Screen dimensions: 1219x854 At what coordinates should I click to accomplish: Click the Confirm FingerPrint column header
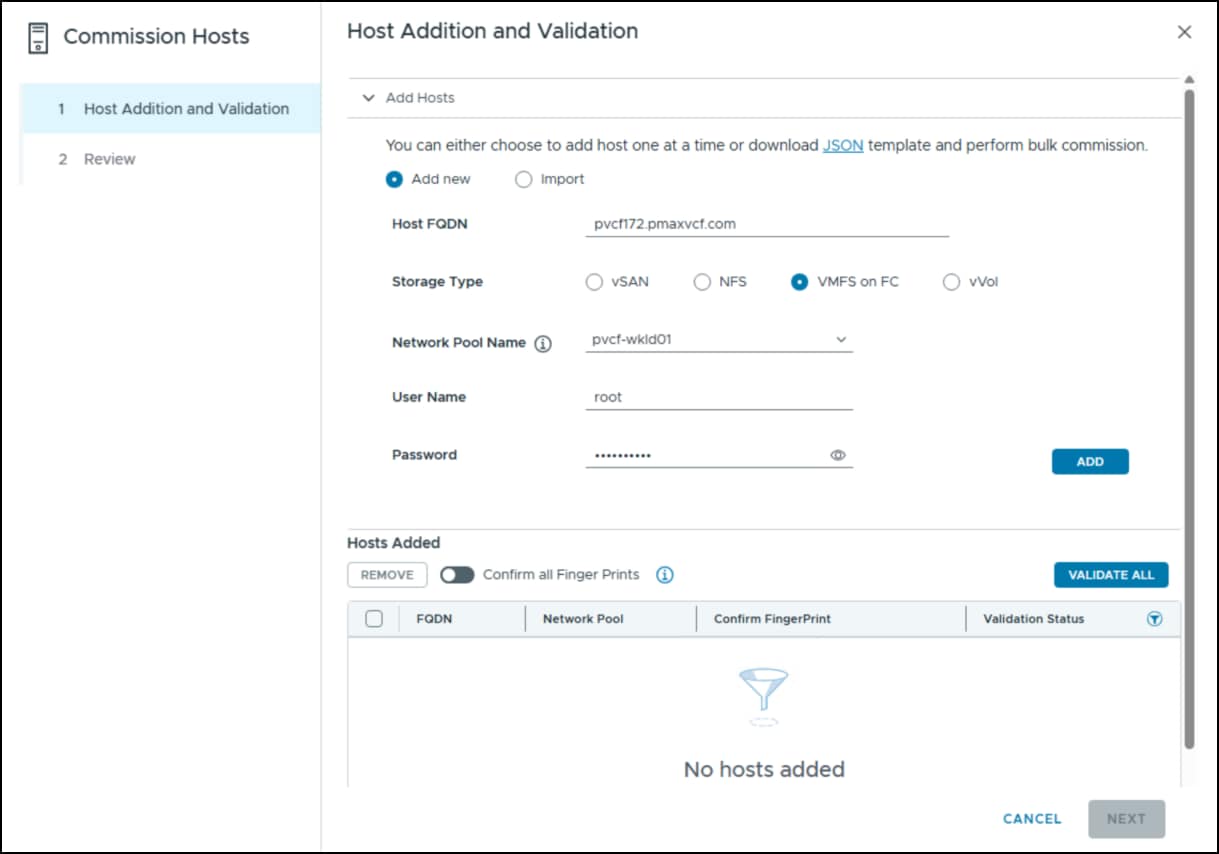point(772,619)
